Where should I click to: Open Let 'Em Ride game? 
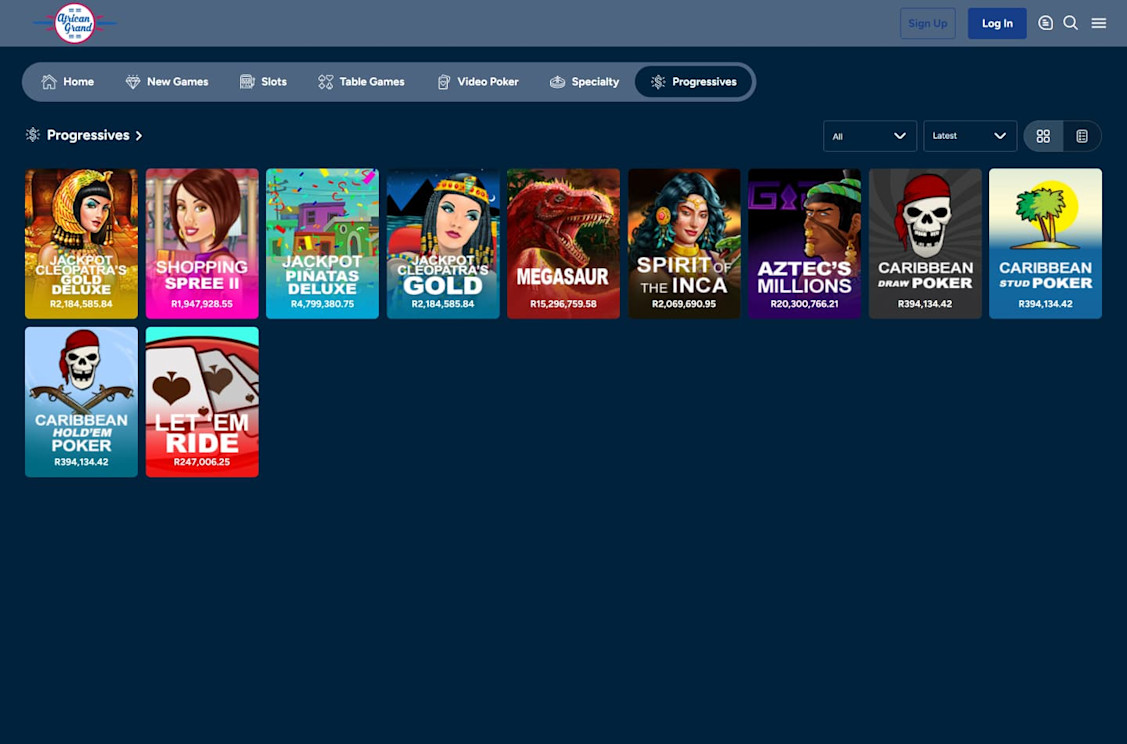(x=202, y=402)
